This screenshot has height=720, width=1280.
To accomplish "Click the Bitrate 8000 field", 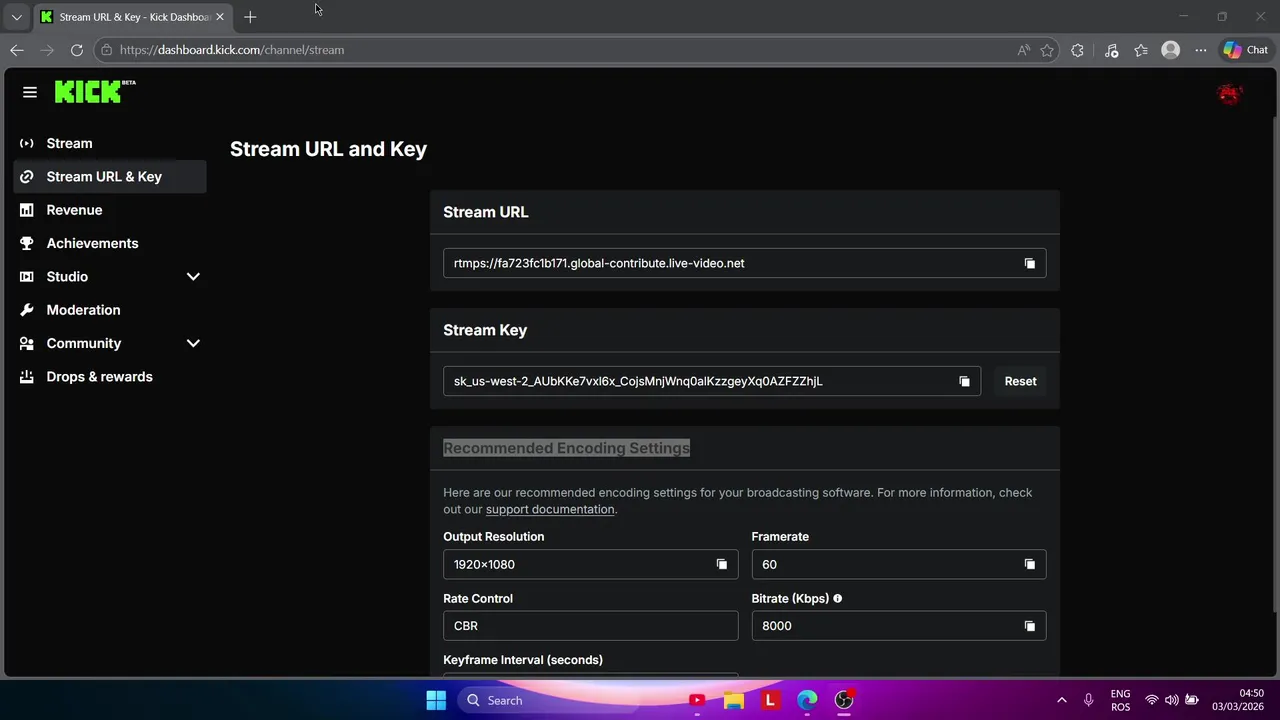I will (x=898, y=626).
